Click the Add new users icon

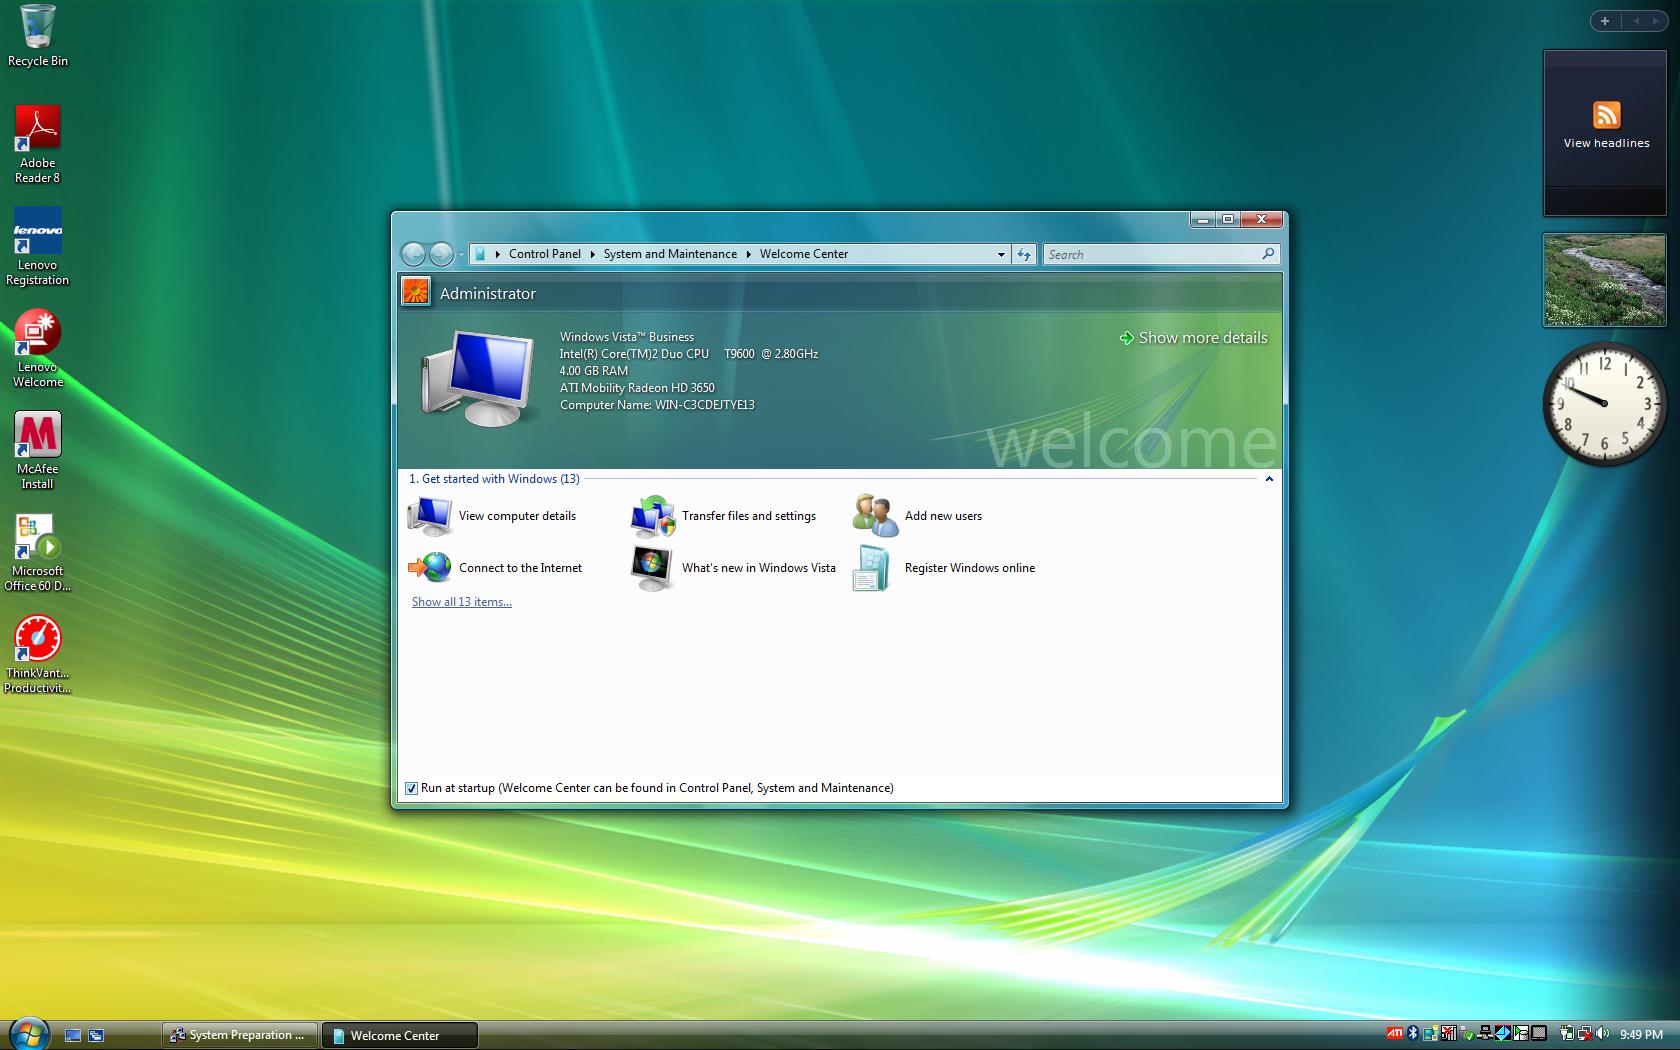click(x=876, y=516)
